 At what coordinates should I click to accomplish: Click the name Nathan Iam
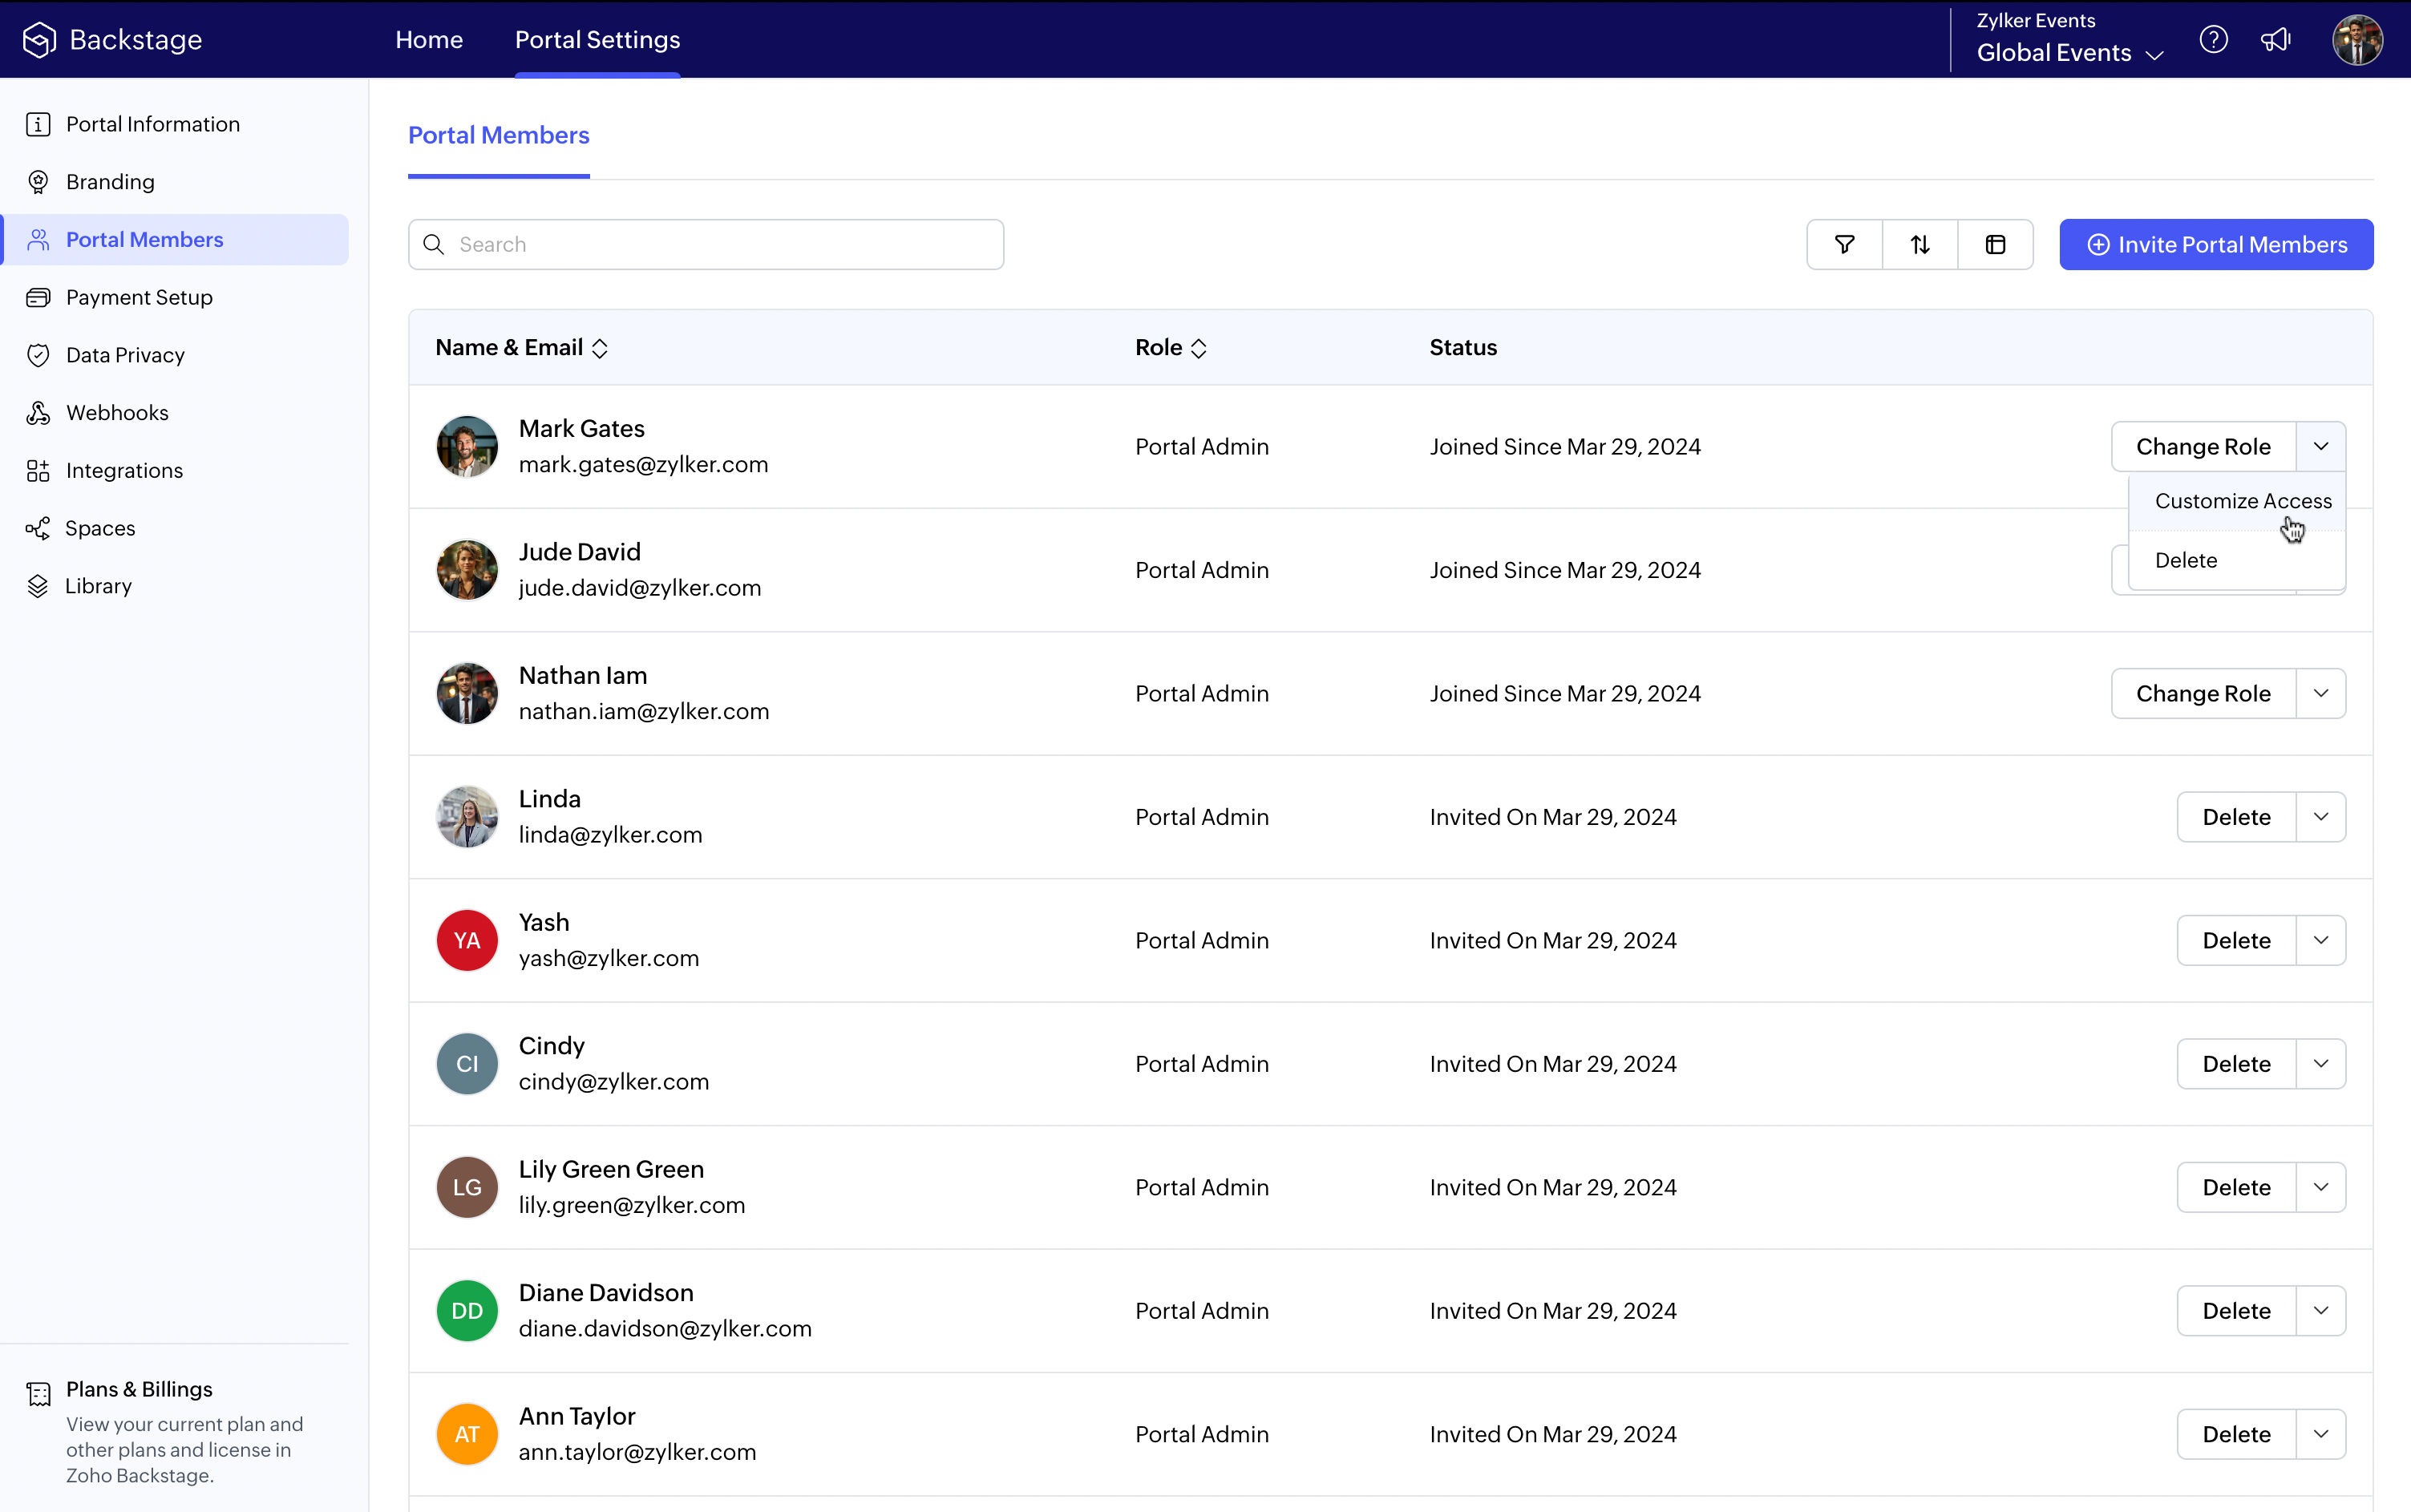583,676
